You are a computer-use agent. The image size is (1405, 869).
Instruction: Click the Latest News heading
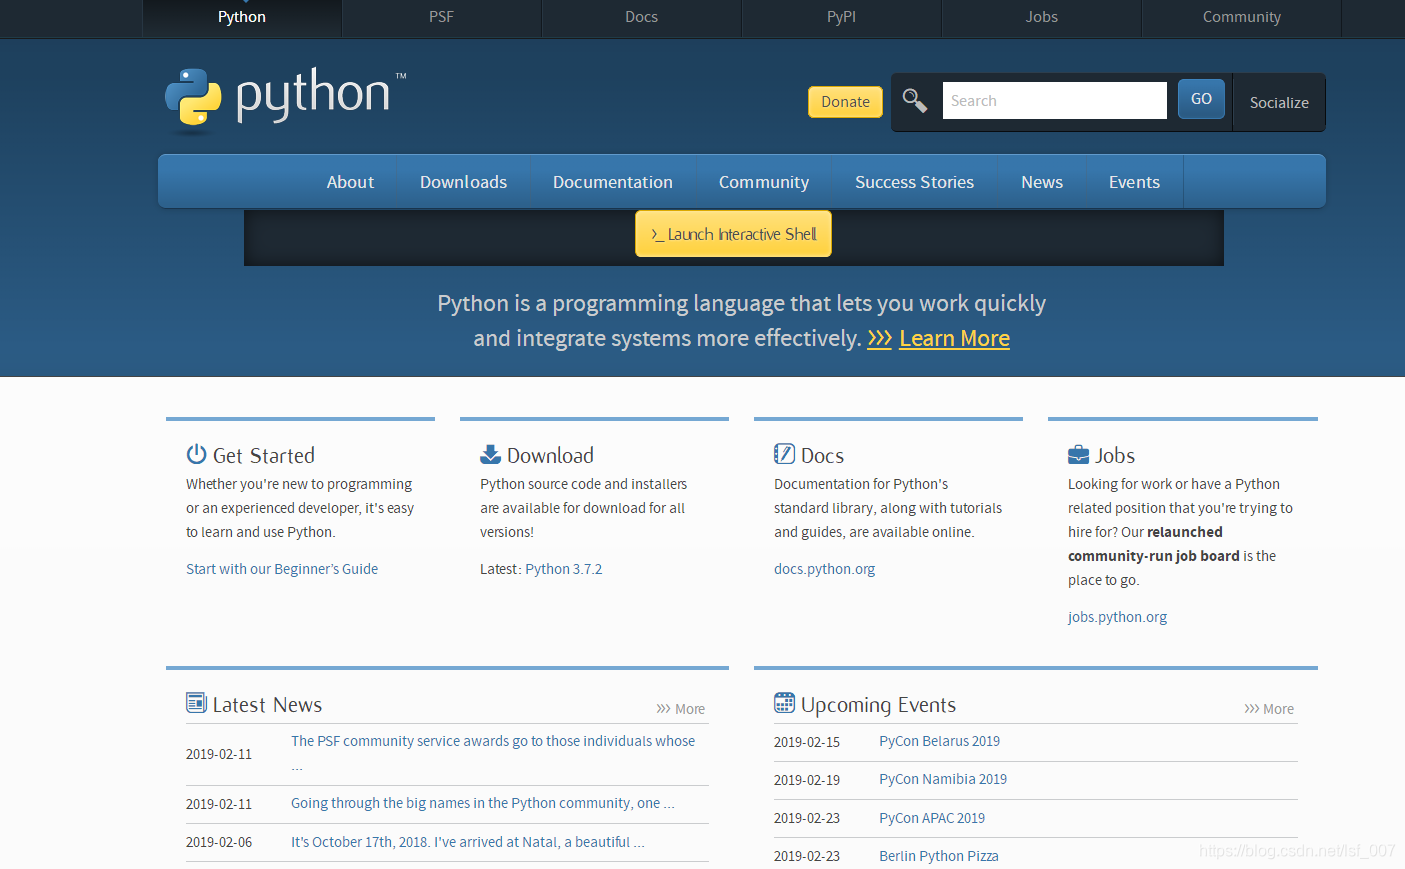click(267, 705)
